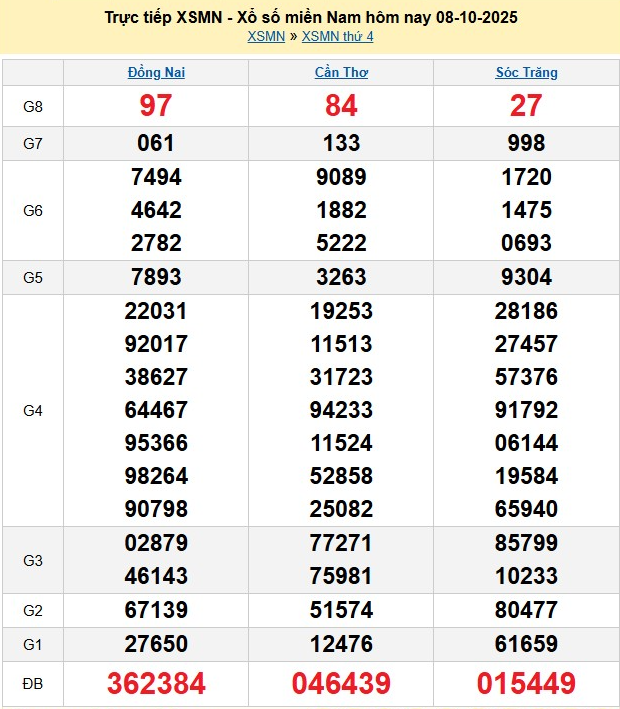Click the G5 number 3263

[341, 277]
